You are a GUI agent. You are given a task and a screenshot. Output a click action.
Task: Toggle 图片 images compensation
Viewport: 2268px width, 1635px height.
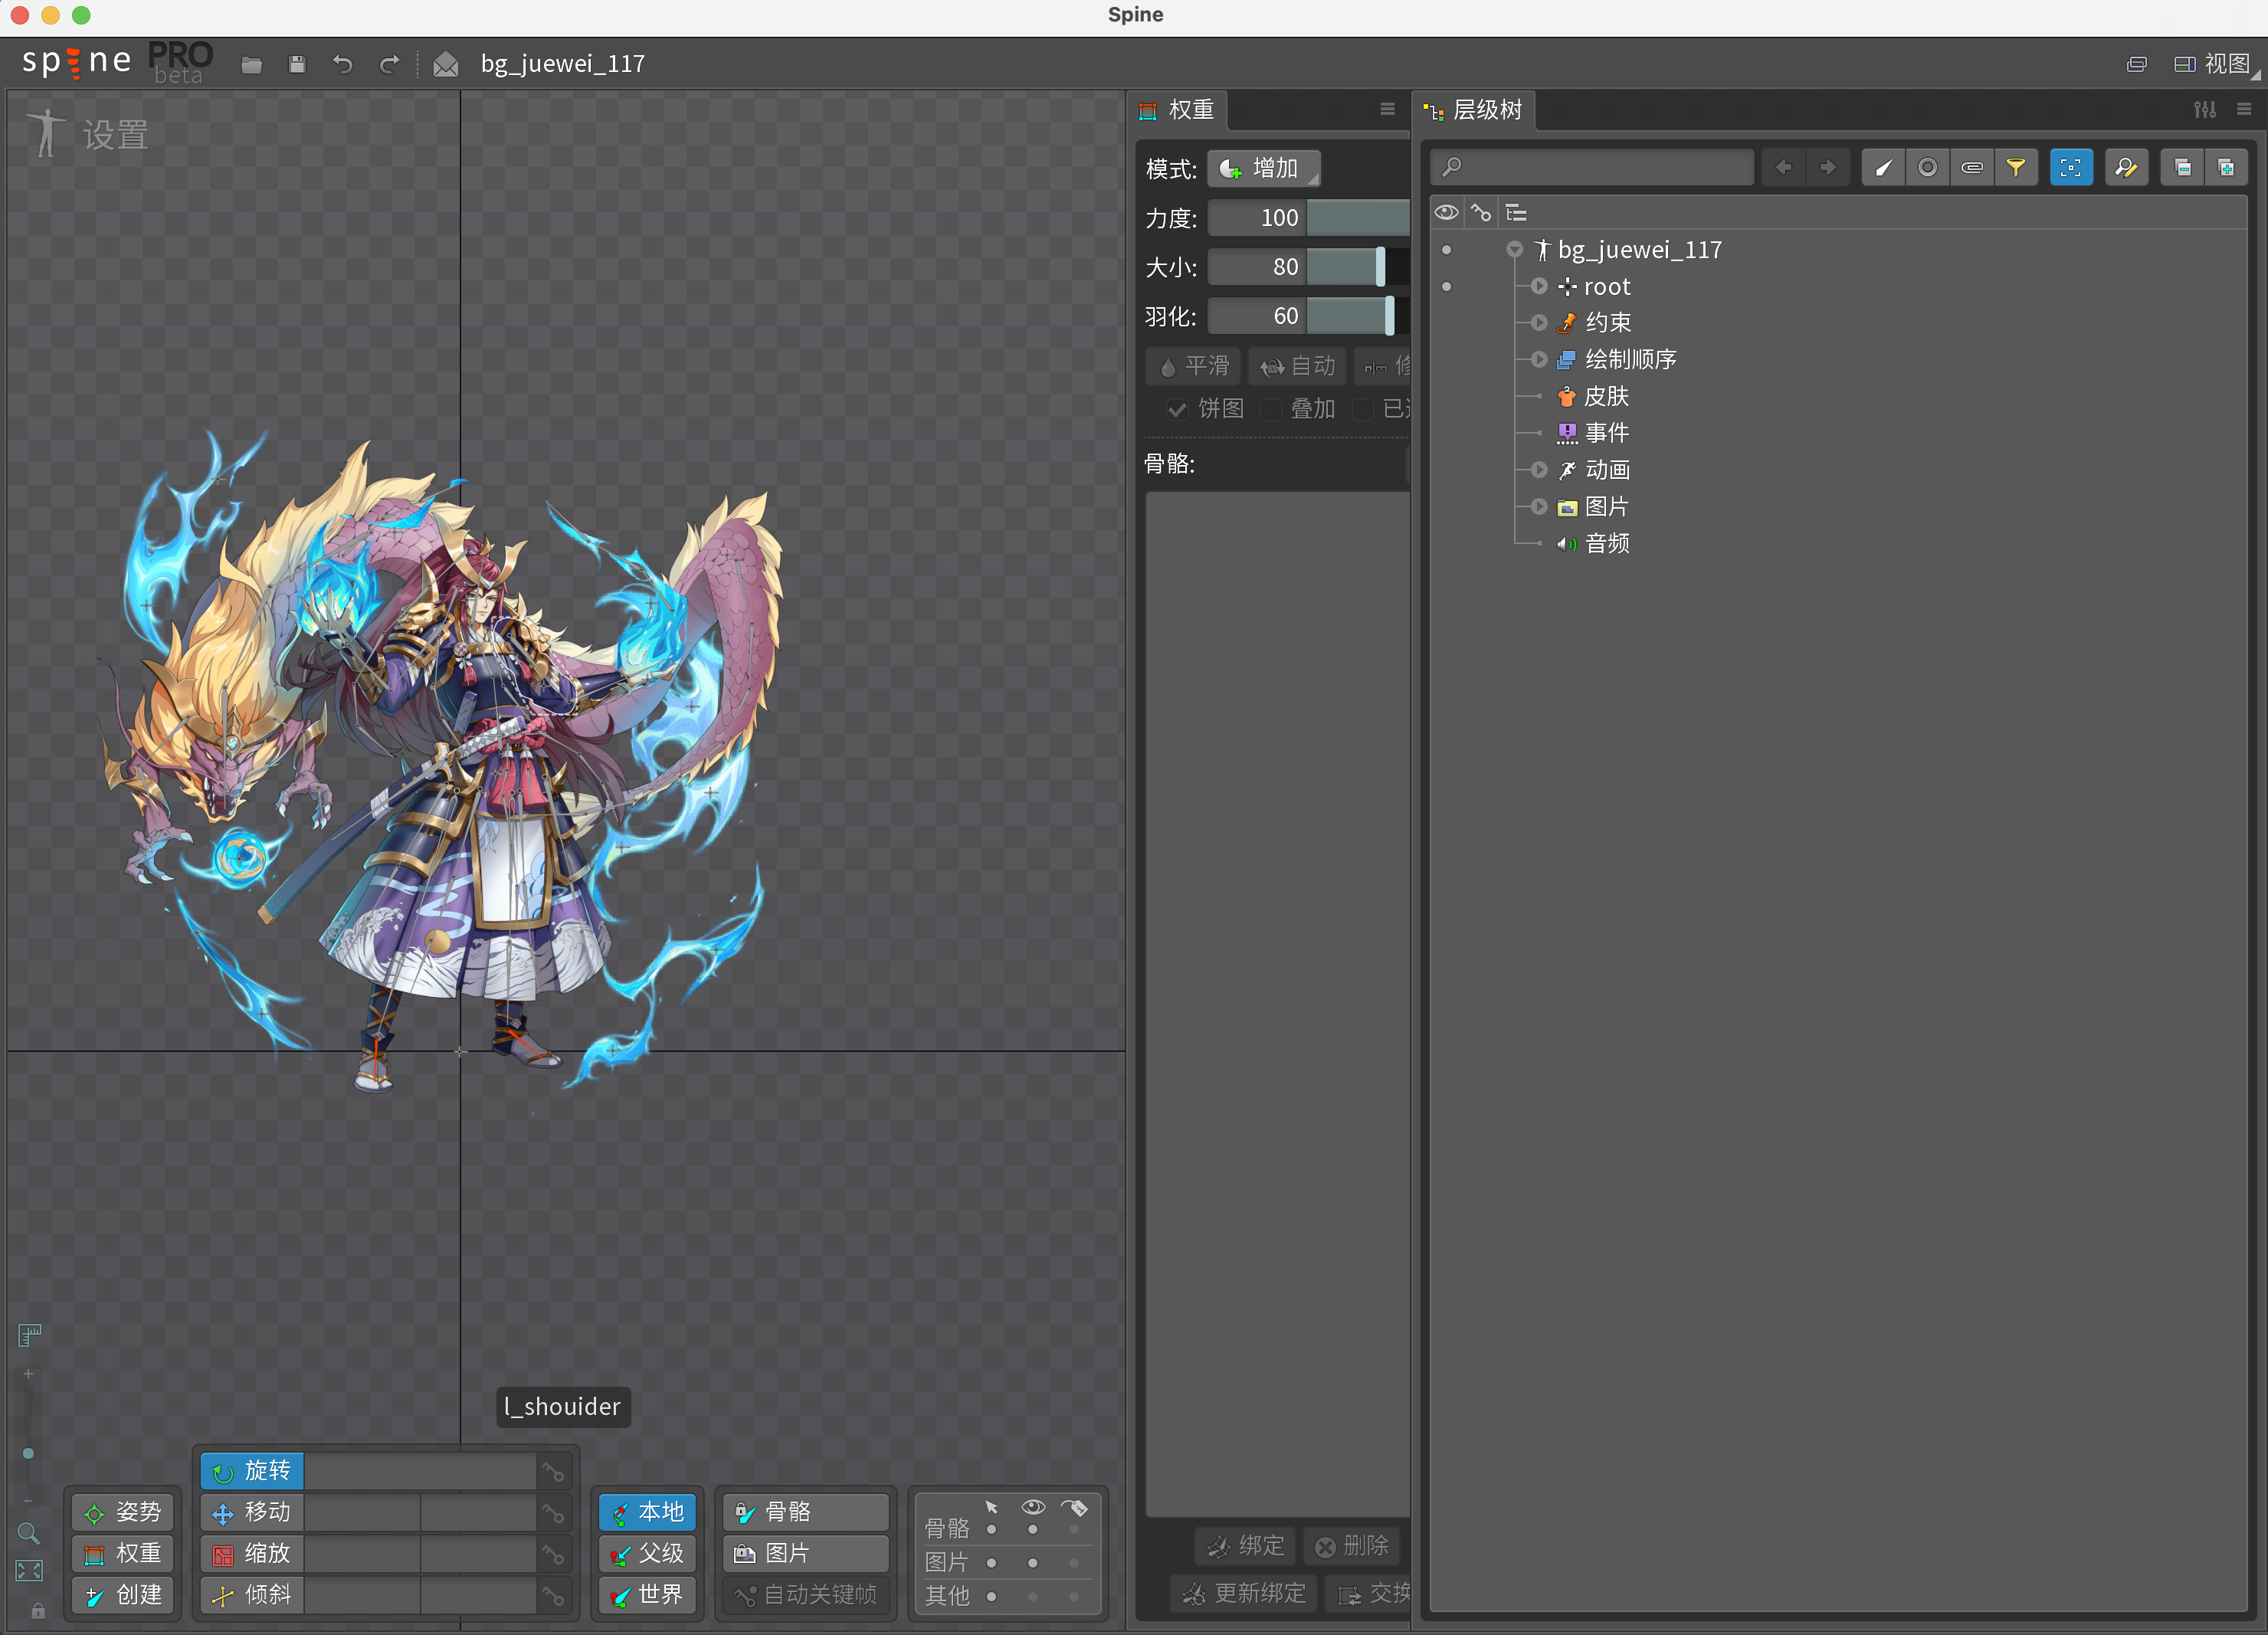click(806, 1553)
